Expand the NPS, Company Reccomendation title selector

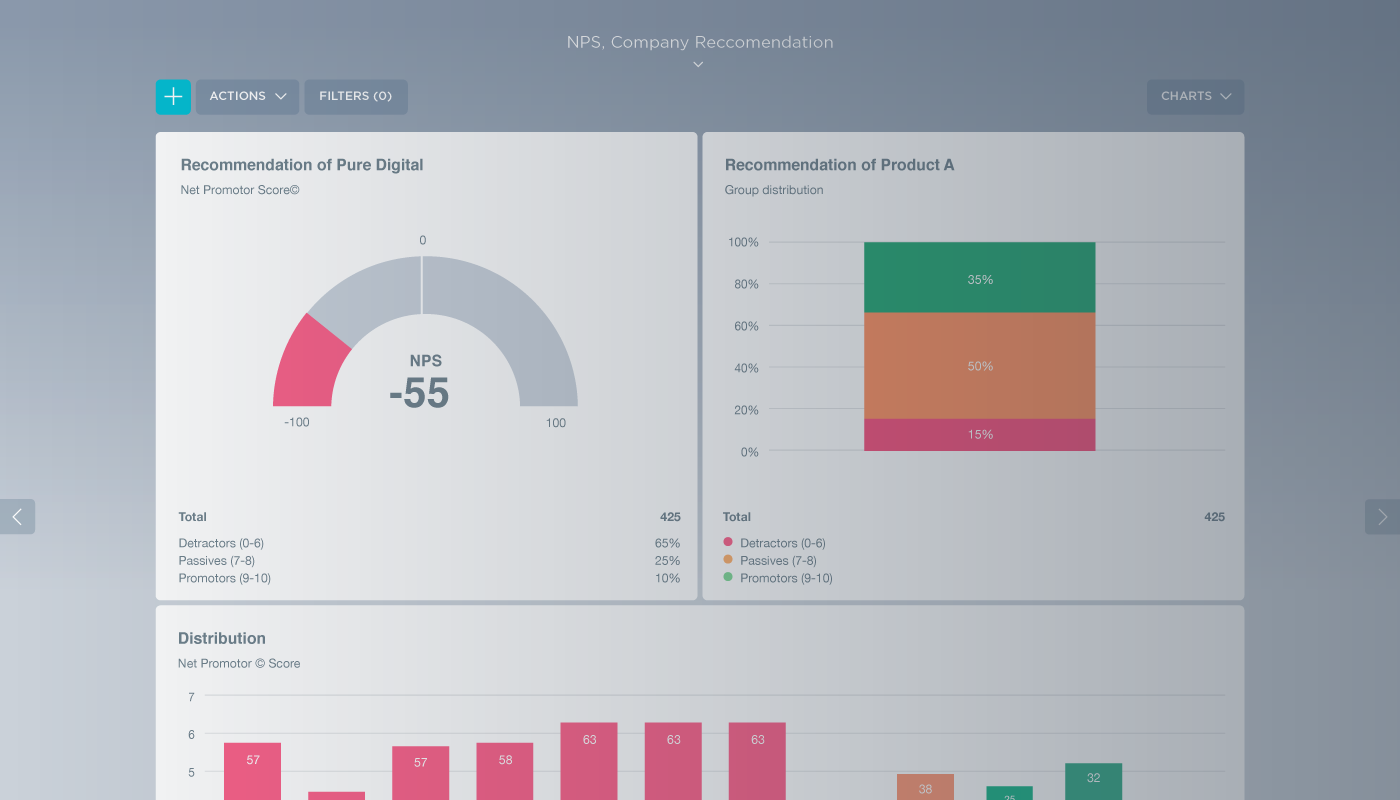(x=700, y=42)
